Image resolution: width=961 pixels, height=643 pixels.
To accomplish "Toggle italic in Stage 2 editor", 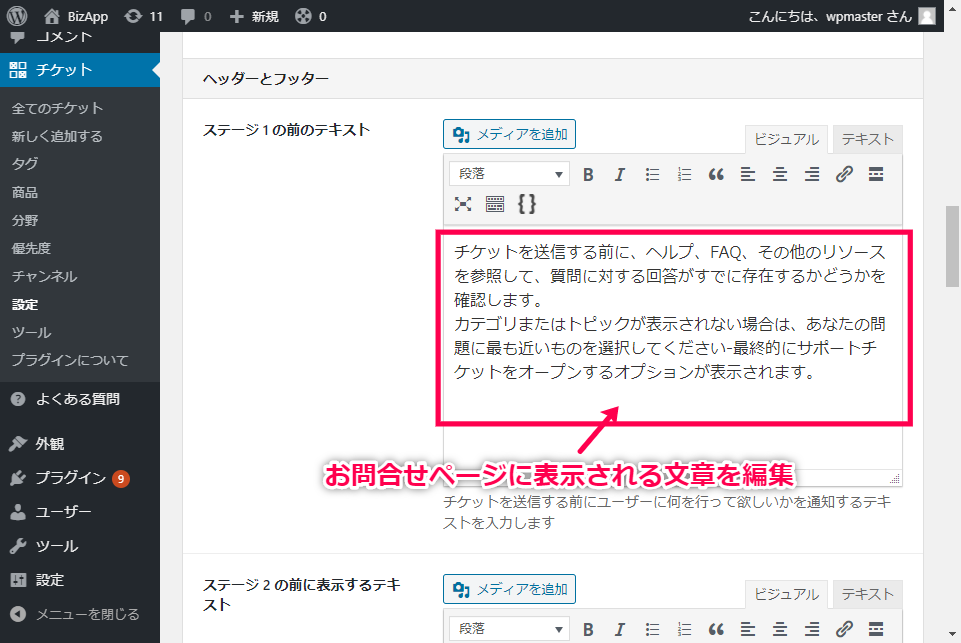I will pos(620,630).
